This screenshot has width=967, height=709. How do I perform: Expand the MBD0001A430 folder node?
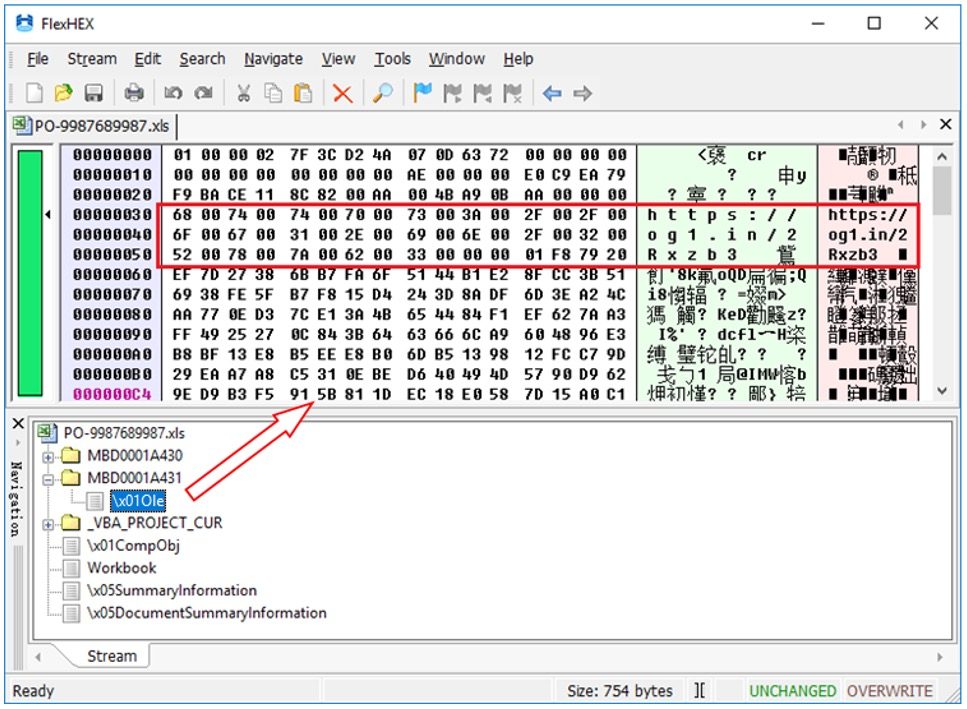click(47, 456)
